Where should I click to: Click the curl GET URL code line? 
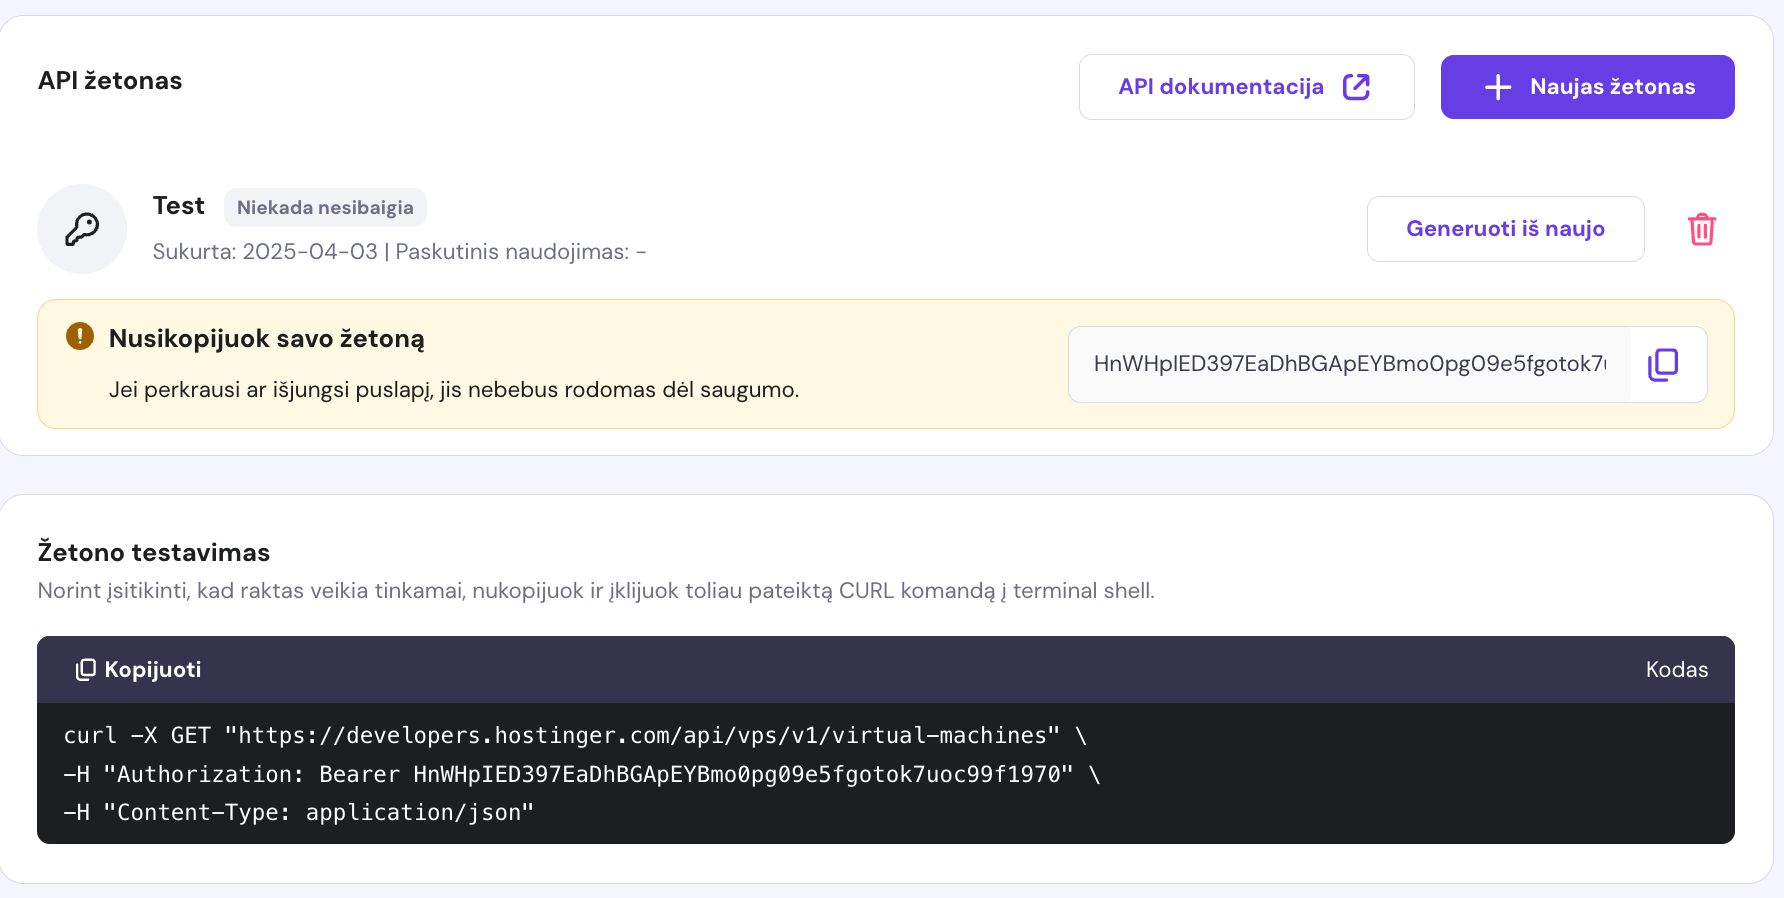[x=574, y=736]
